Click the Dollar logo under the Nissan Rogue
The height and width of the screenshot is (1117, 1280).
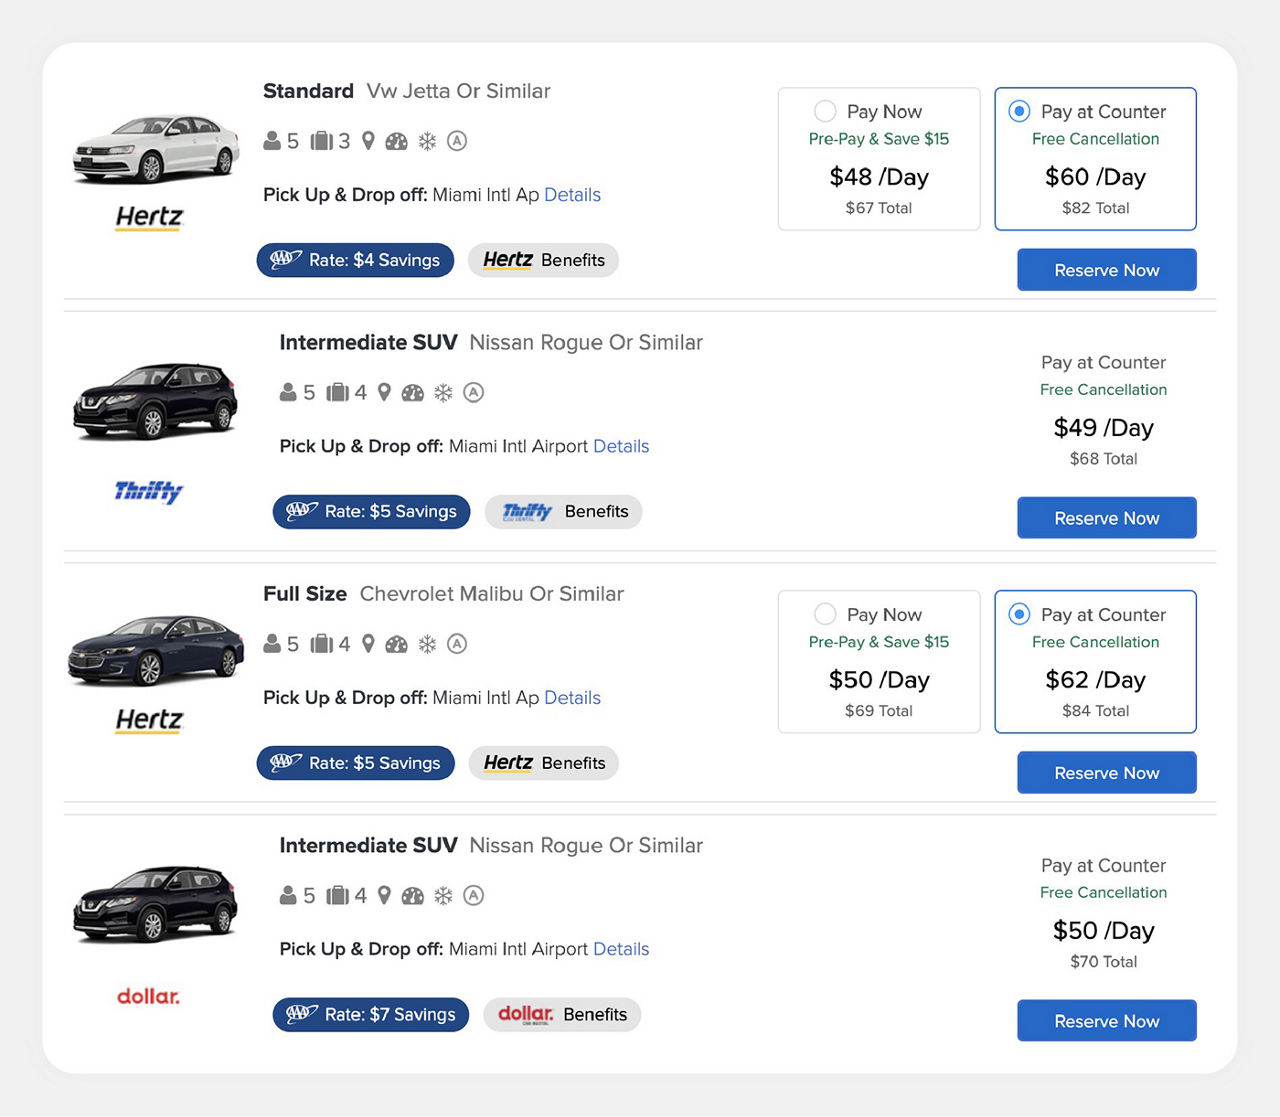click(x=148, y=996)
